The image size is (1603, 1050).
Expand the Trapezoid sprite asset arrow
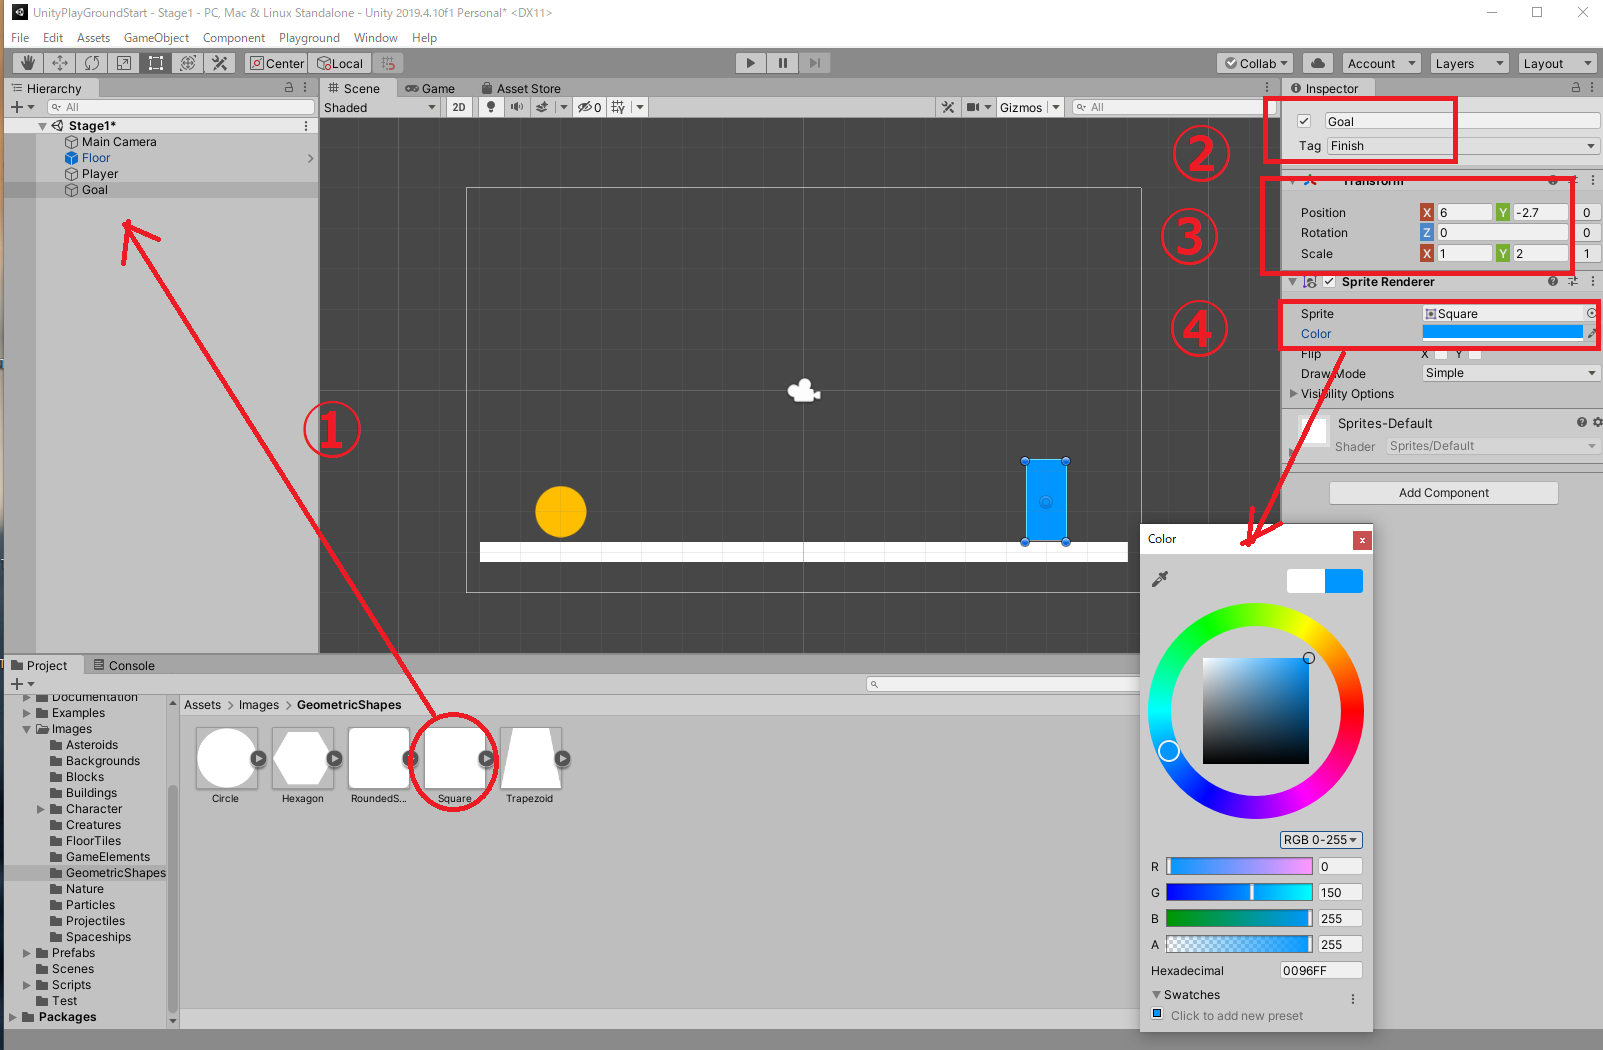click(x=562, y=759)
